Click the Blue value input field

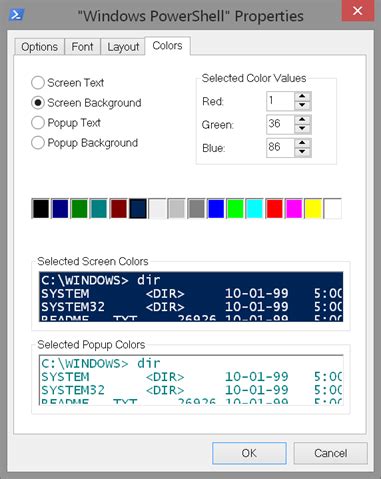(280, 148)
